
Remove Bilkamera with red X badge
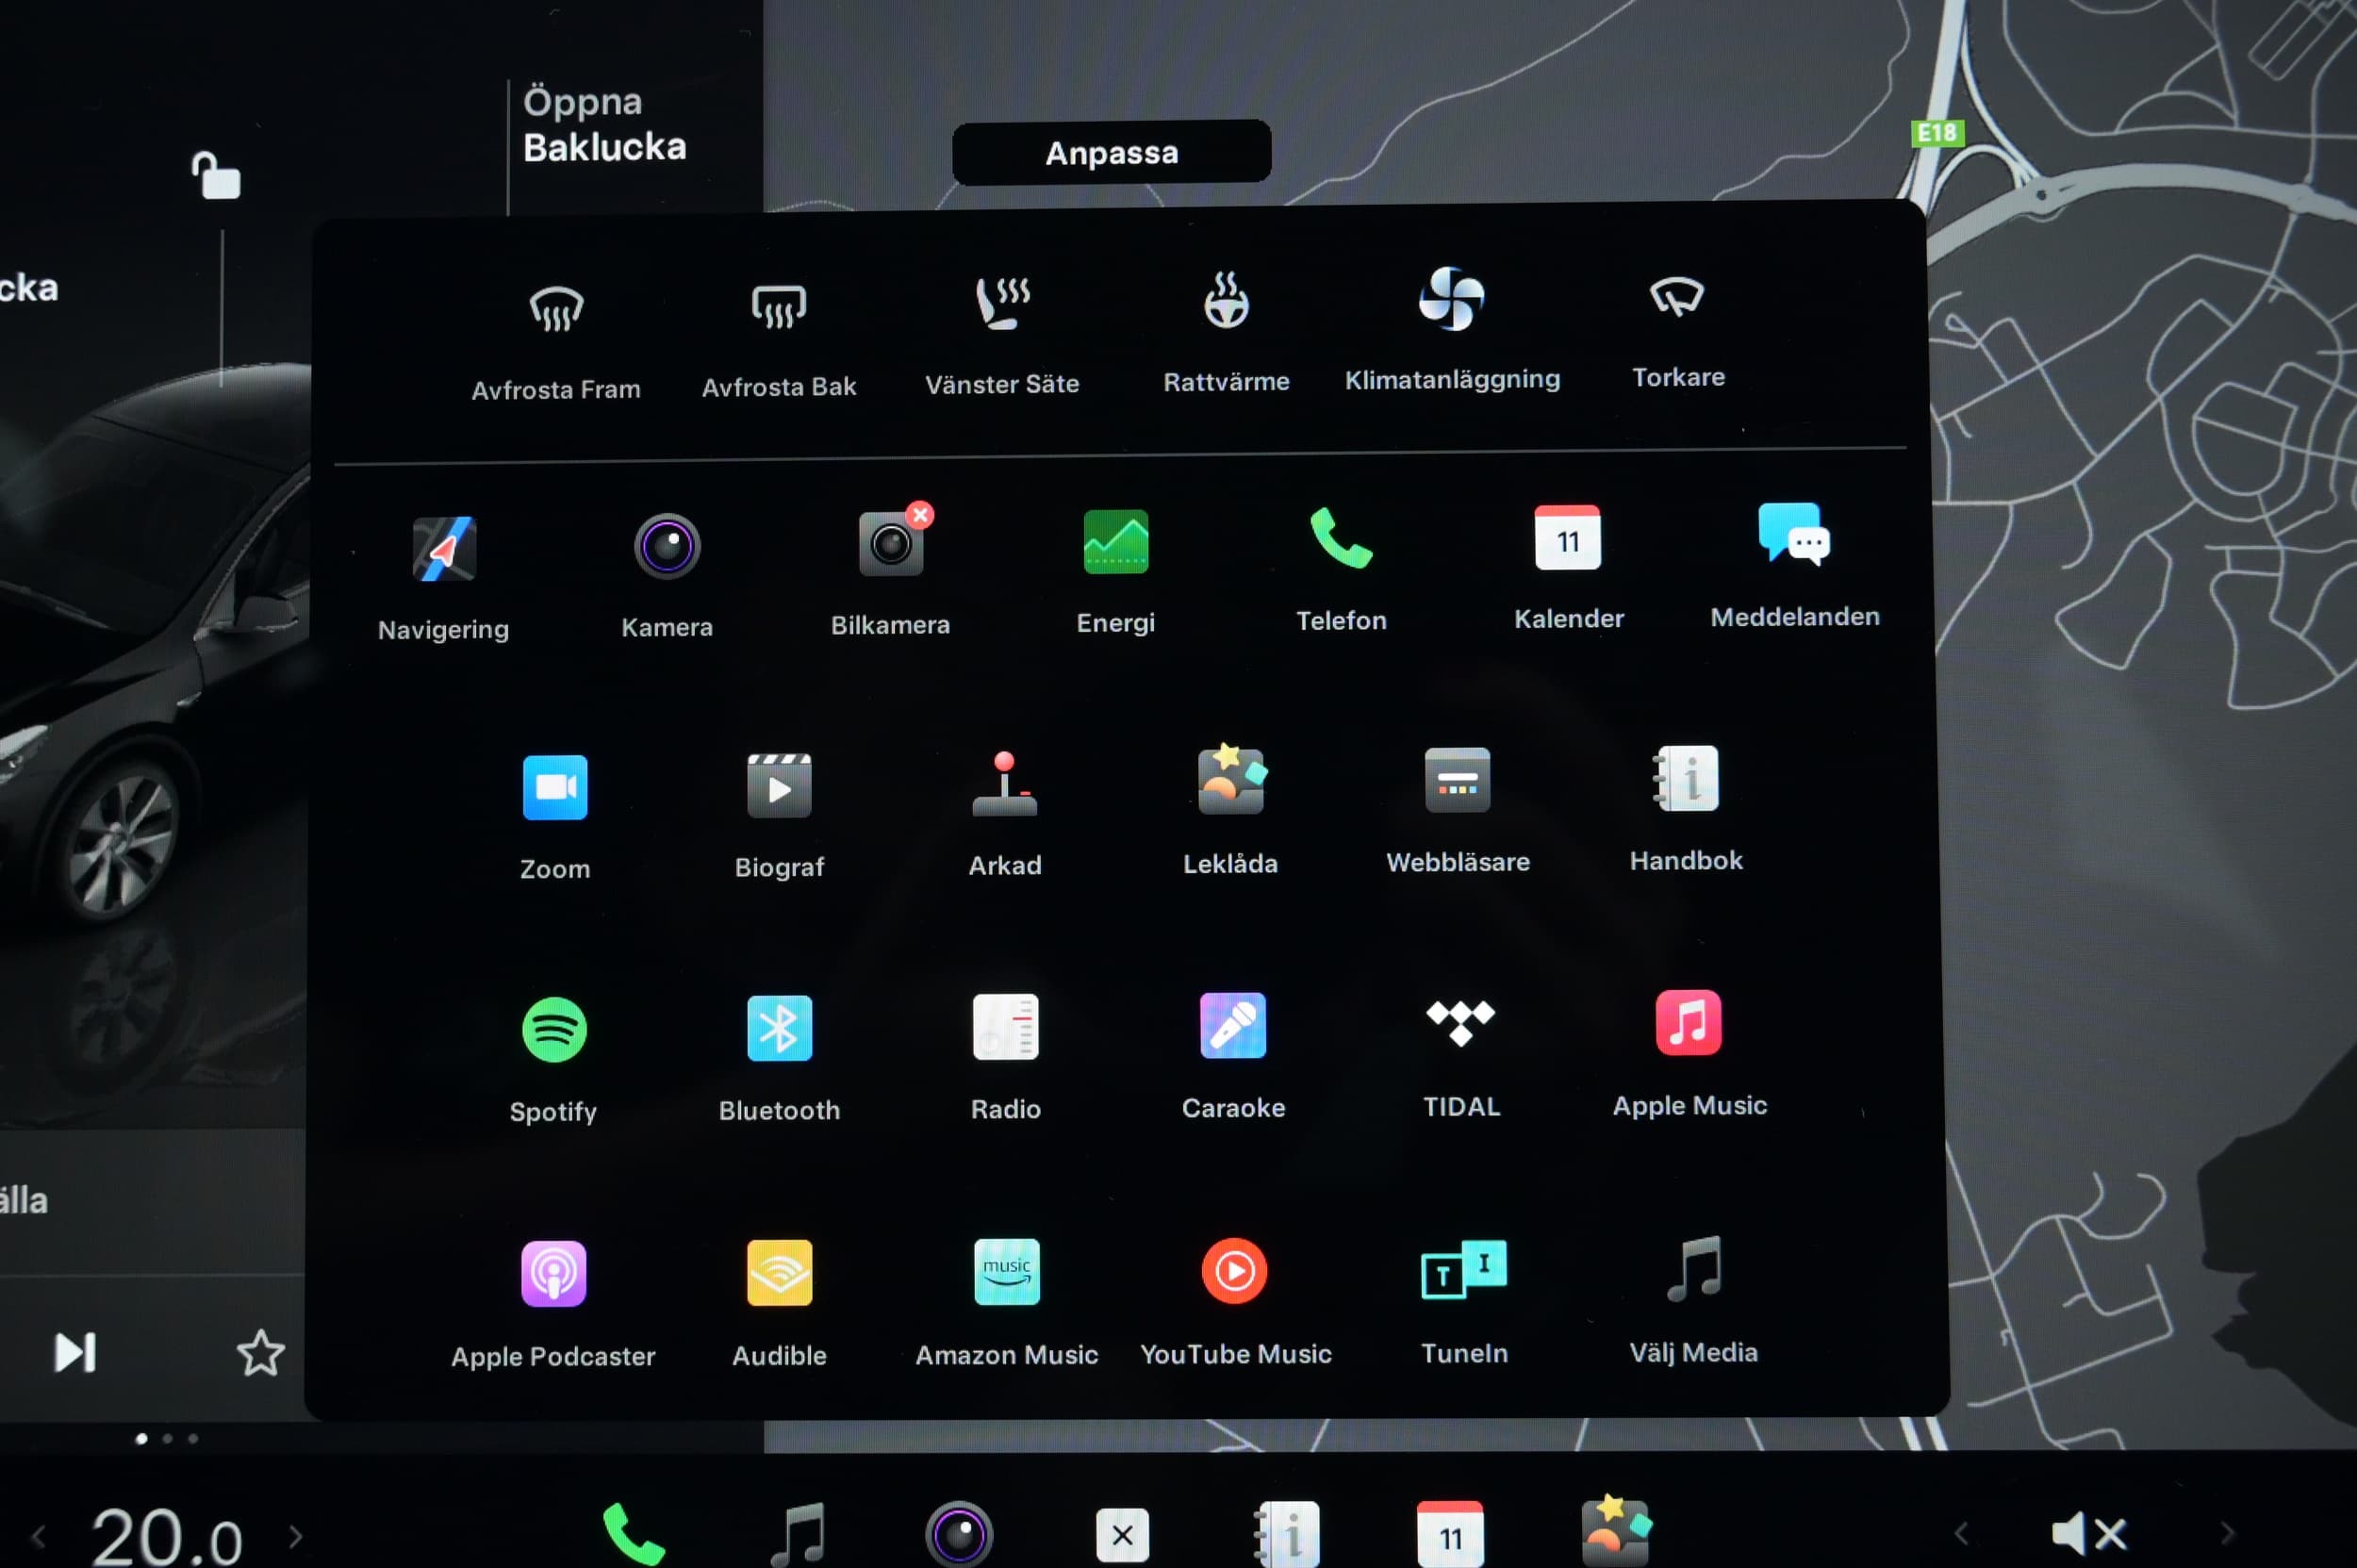(x=920, y=515)
